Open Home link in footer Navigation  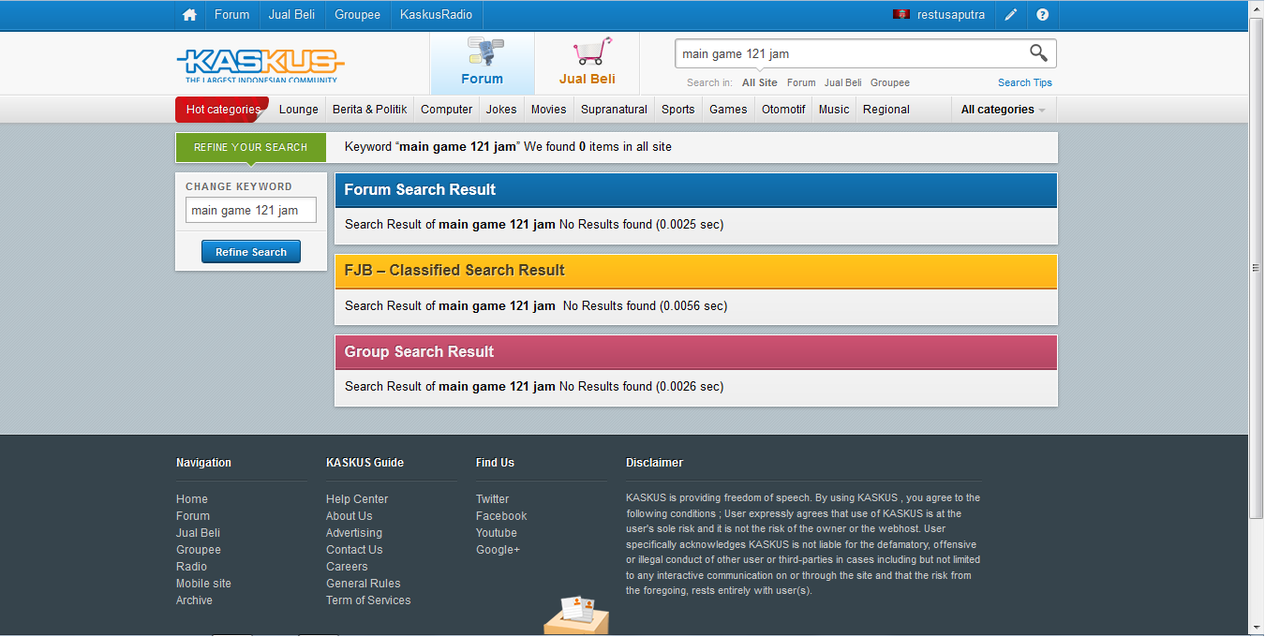(192, 499)
